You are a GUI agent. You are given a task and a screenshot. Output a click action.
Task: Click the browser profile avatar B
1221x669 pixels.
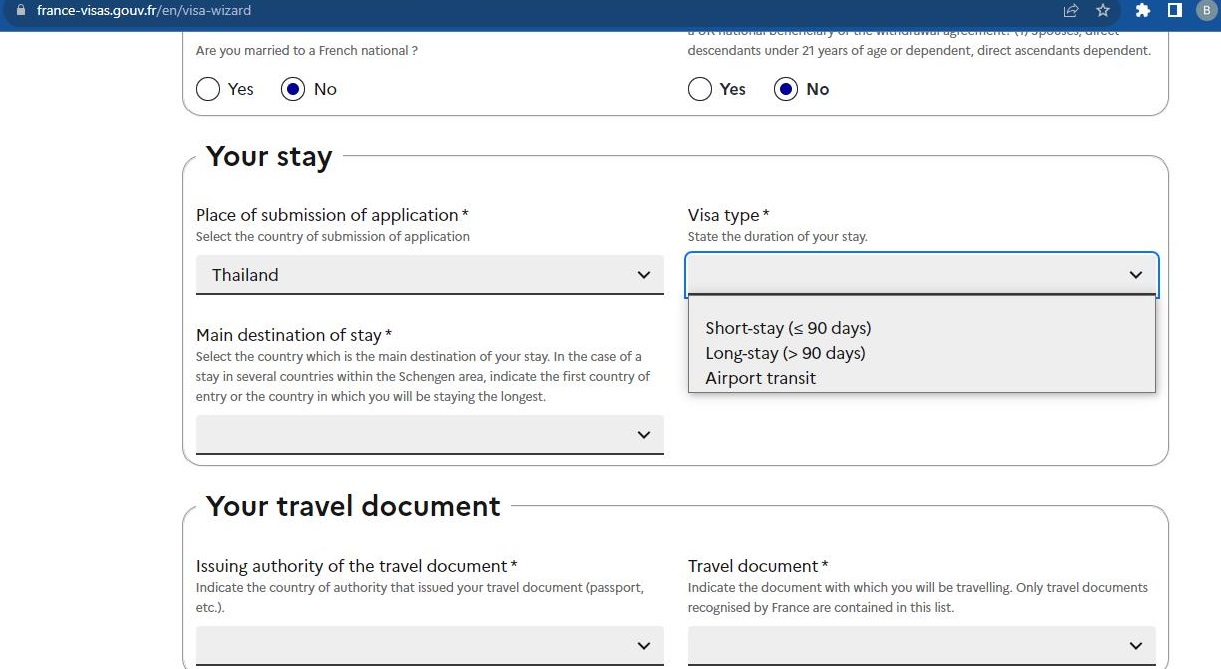point(1205,11)
